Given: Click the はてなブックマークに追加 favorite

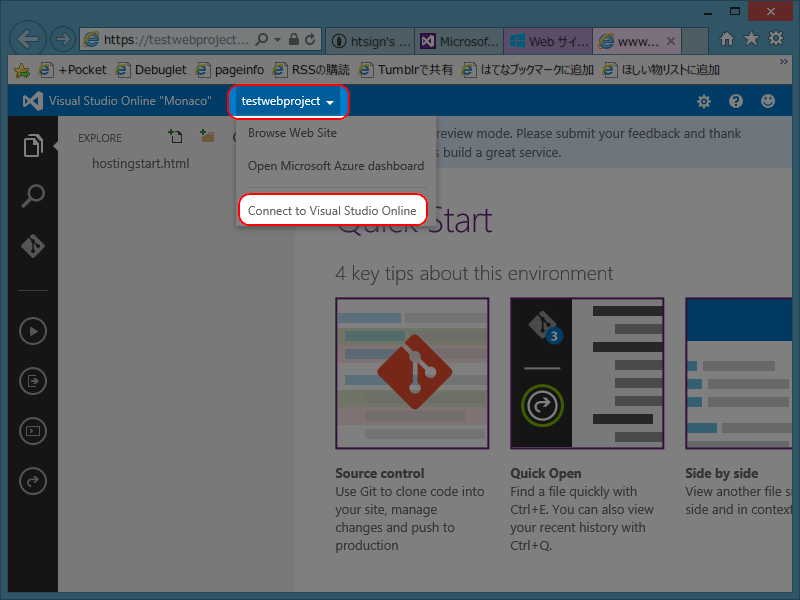Looking at the screenshot, I should 528,70.
